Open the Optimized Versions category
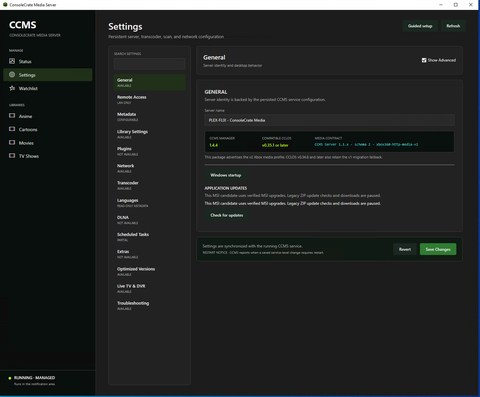The image size is (480, 397). (x=149, y=271)
